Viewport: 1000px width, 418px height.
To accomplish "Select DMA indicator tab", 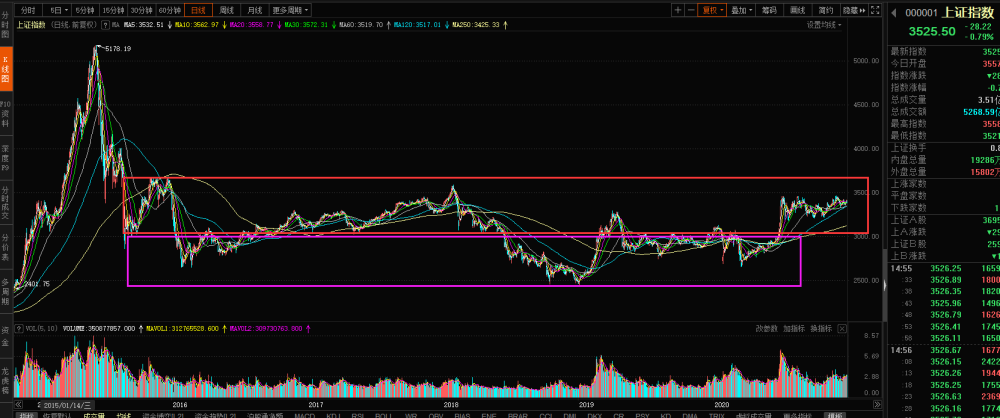I will [689, 416].
